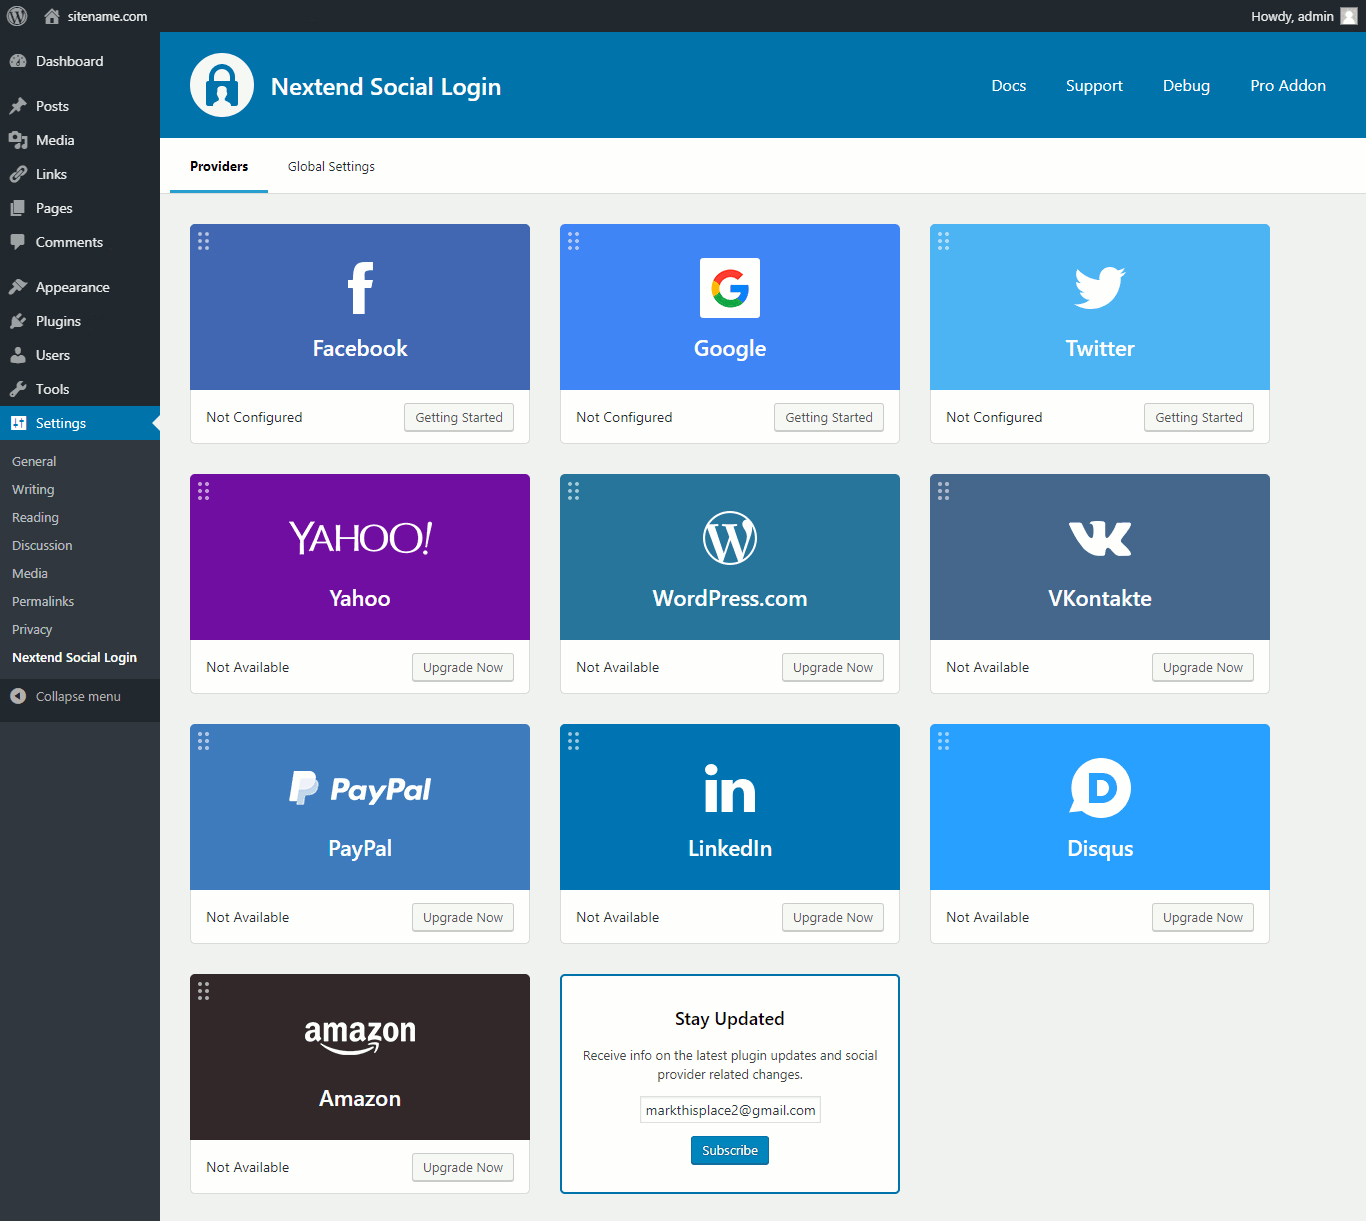
Task: Click LinkedIn Upgrade Now button
Action: [x=833, y=917]
